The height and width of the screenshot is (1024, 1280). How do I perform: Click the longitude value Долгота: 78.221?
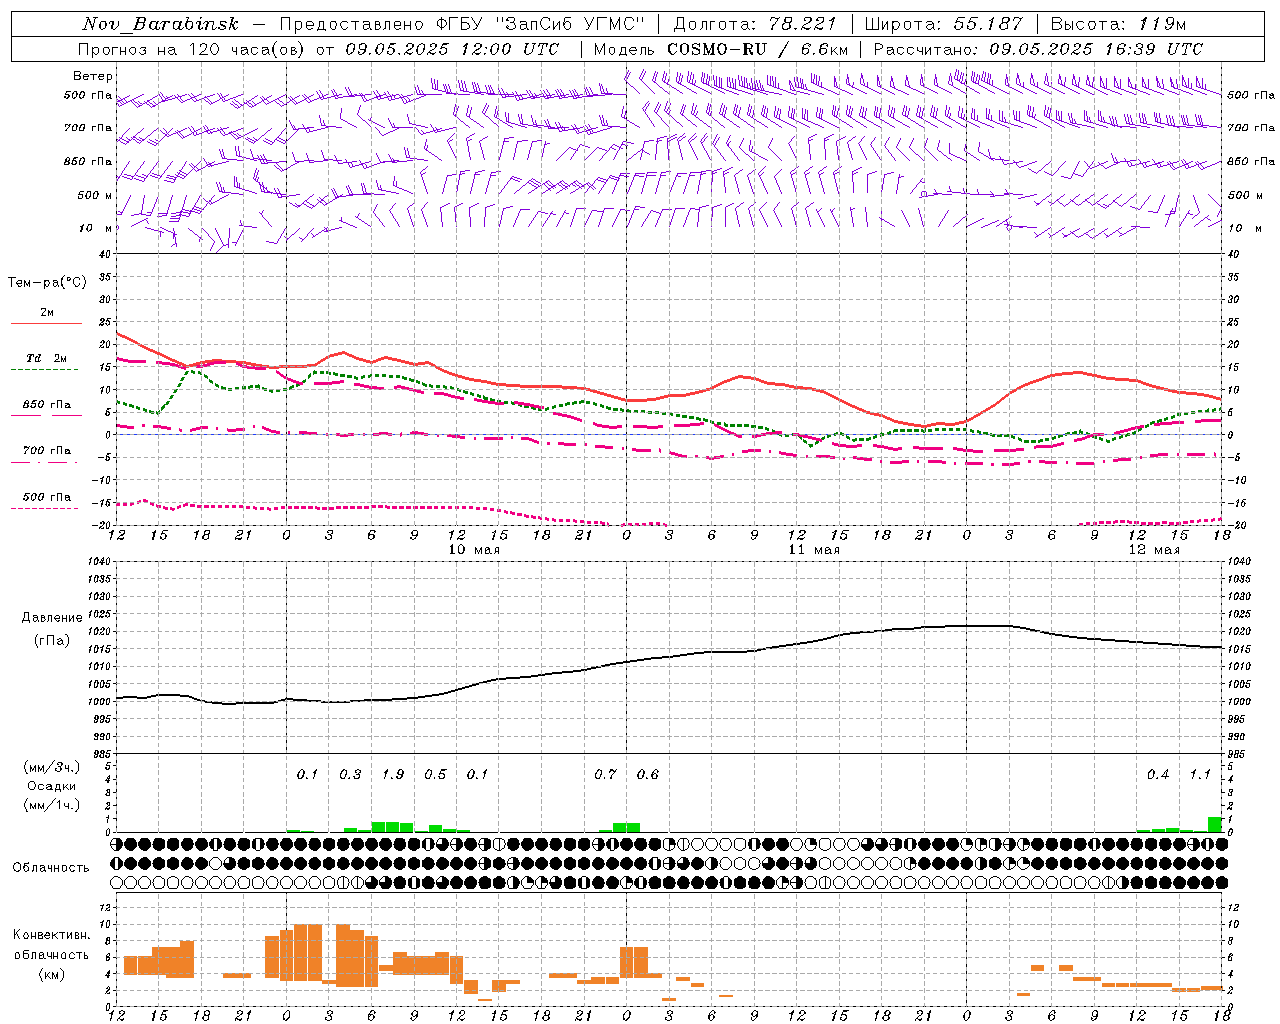(755, 24)
